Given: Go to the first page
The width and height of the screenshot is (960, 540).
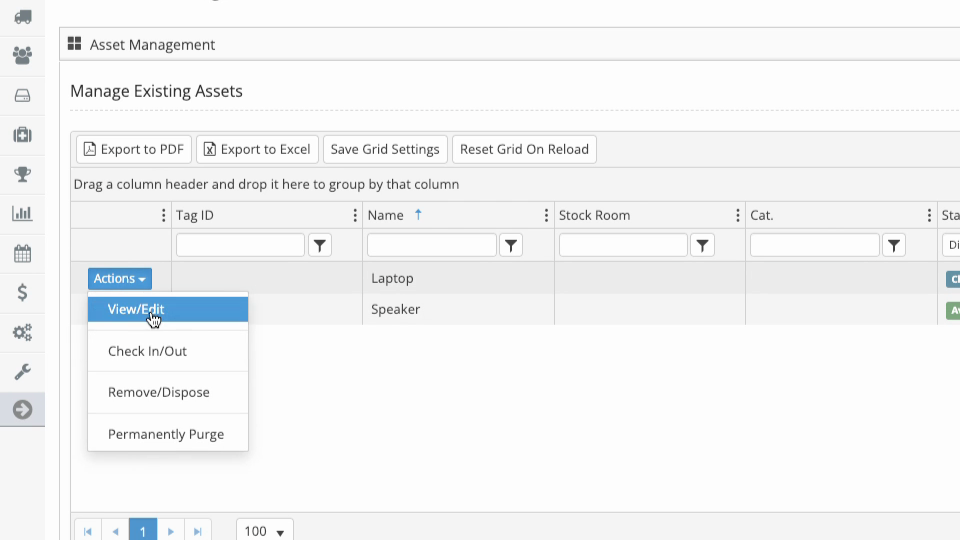Looking at the screenshot, I should click(x=88, y=531).
